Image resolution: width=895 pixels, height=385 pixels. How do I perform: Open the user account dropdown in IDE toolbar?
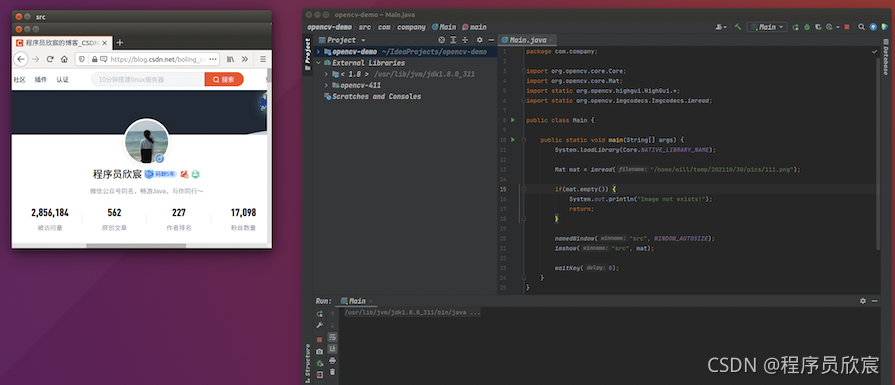click(721, 27)
